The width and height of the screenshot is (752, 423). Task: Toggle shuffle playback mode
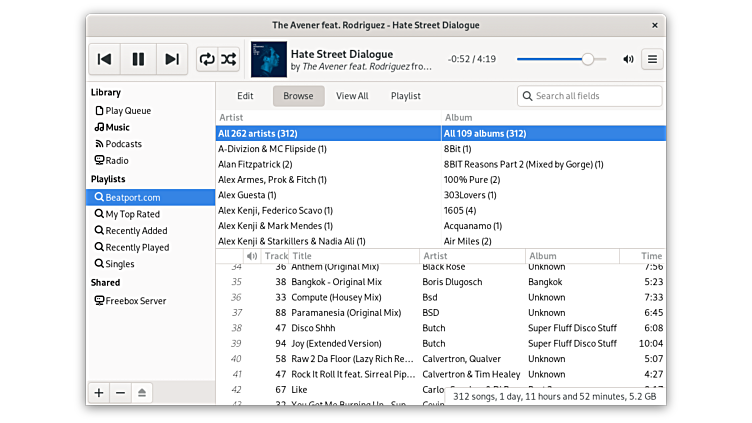[230, 59]
